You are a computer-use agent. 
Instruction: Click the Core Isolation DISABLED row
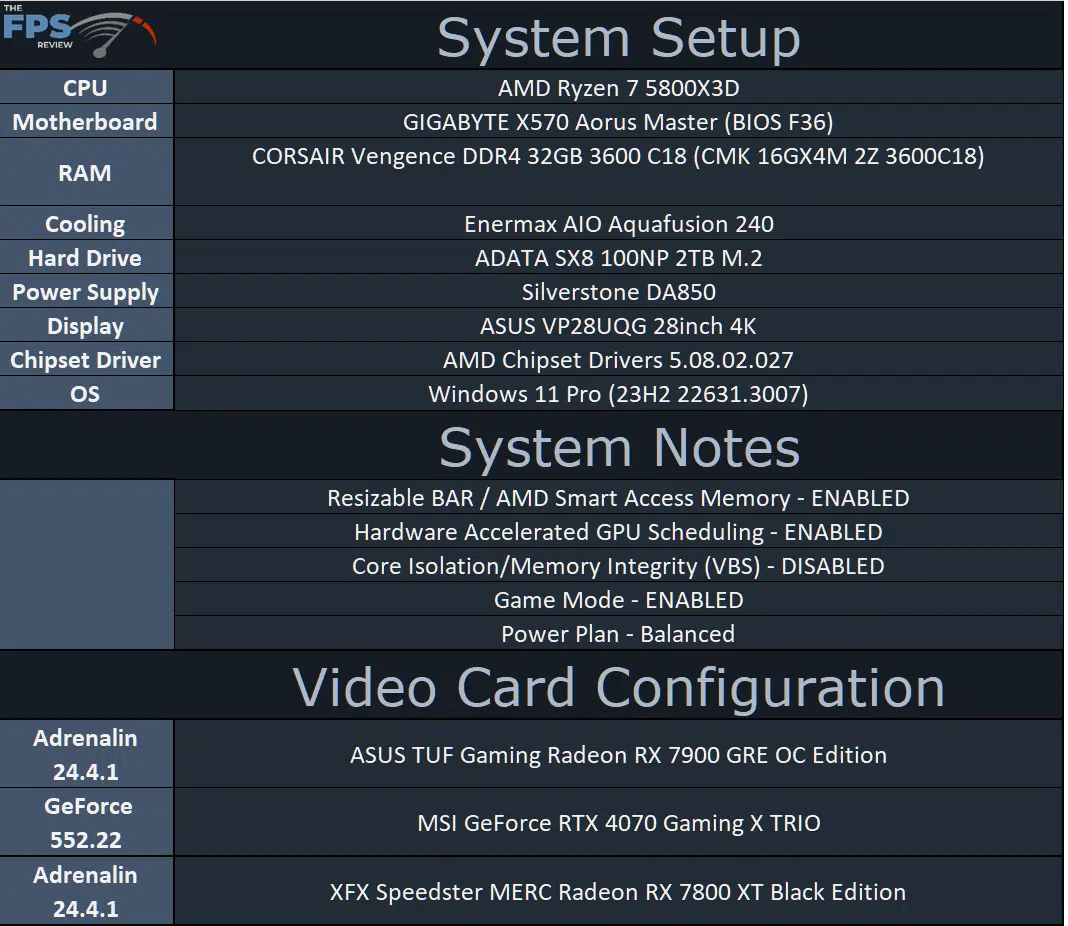click(x=618, y=566)
